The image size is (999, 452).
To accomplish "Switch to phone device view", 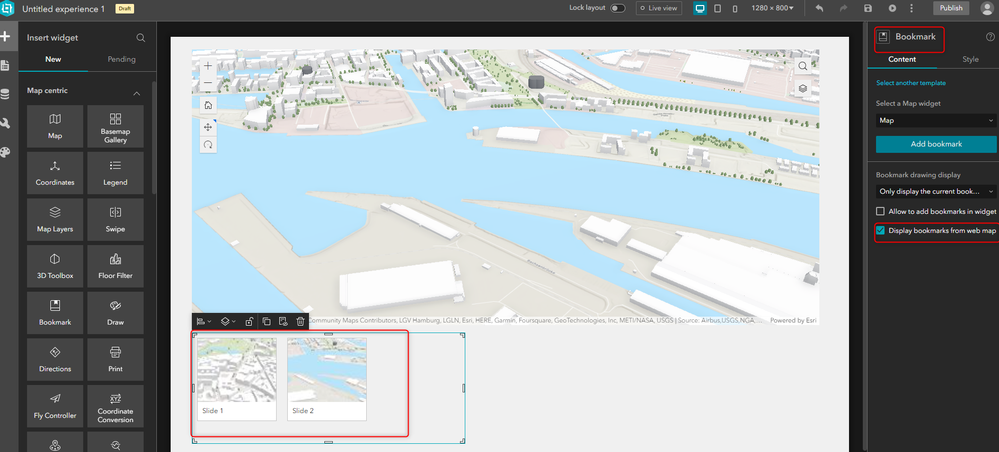I will tap(735, 8).
